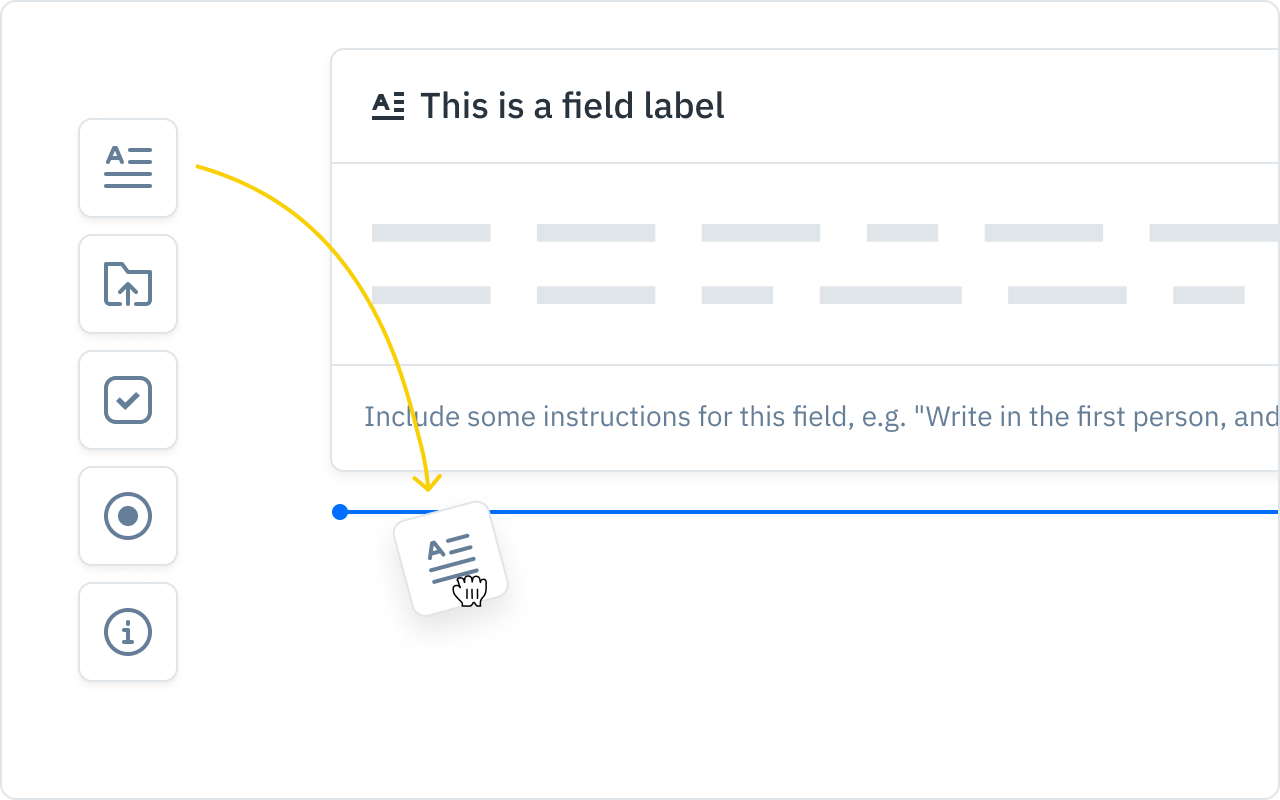
Task: Select the text field block icon in sidebar
Action: (x=128, y=168)
